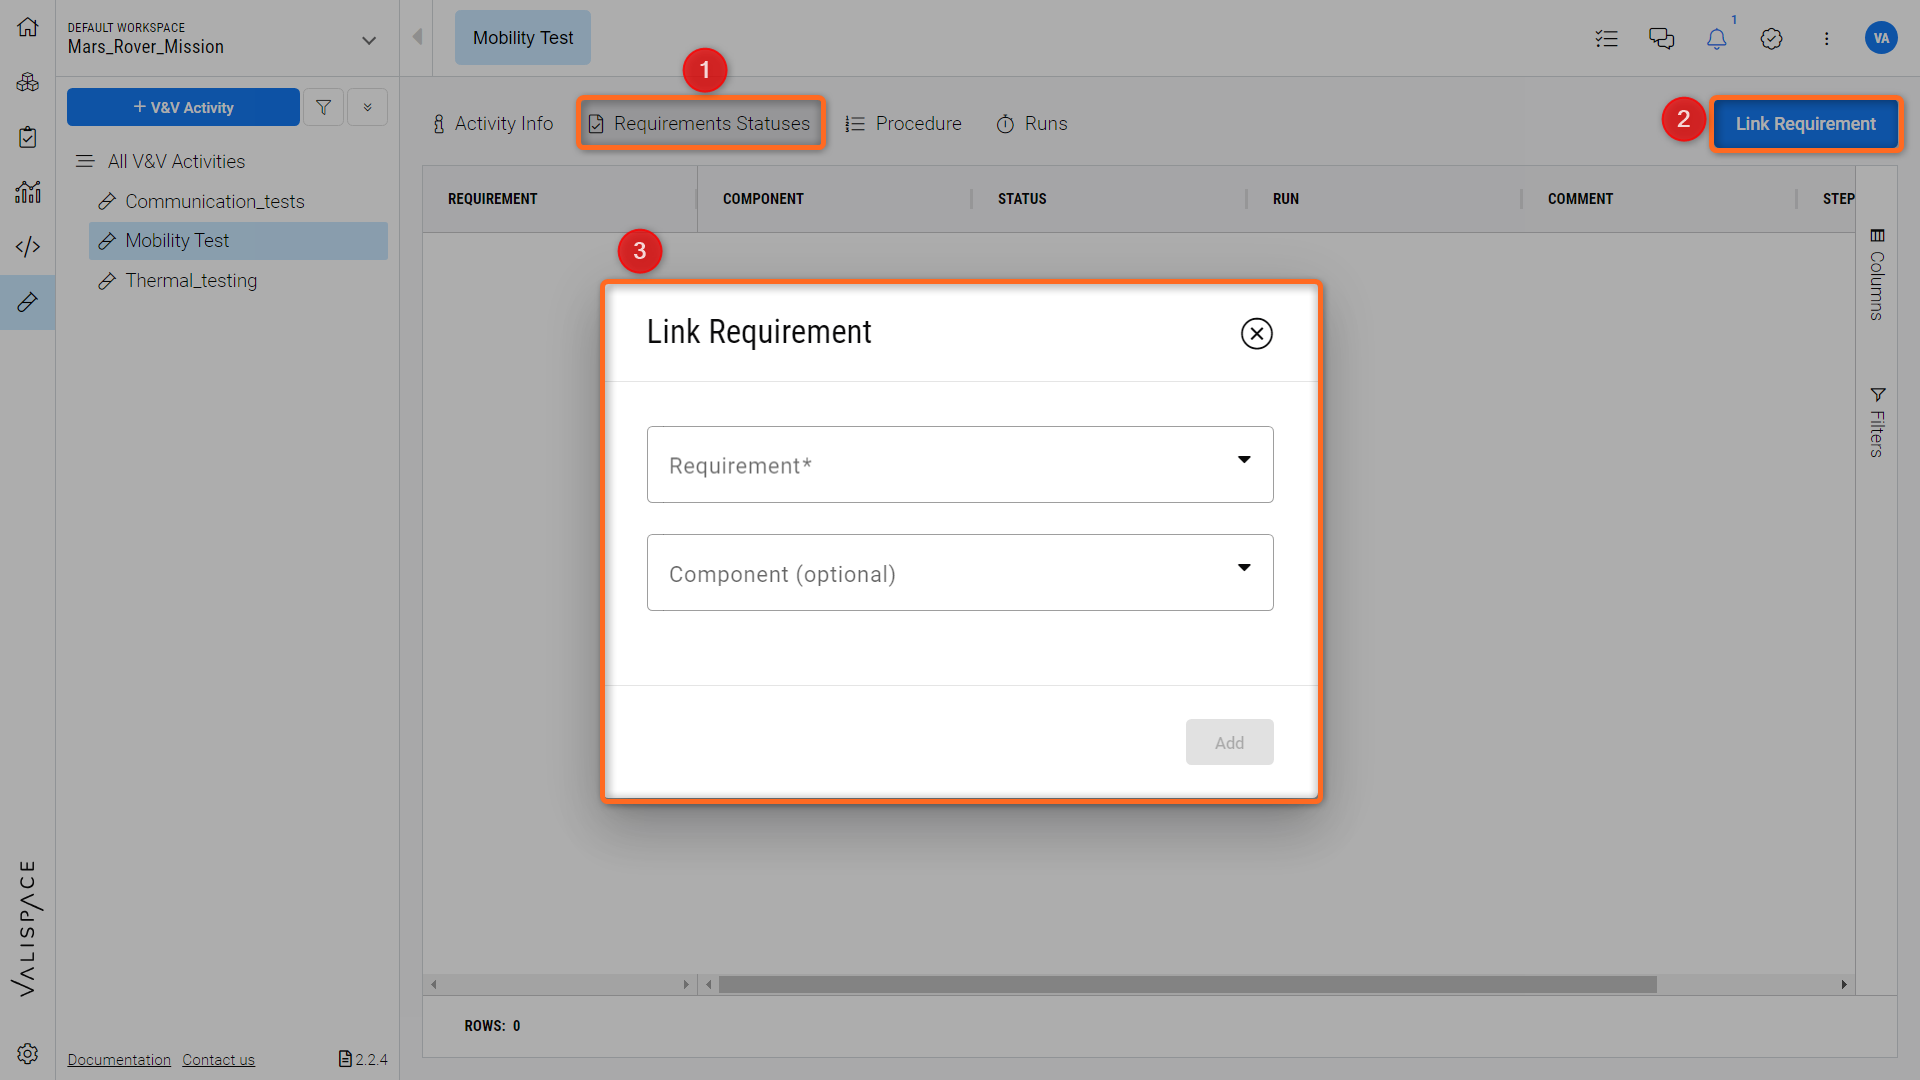Open the settings gear icon
The height and width of the screenshot is (1080, 1920).
(28, 1053)
